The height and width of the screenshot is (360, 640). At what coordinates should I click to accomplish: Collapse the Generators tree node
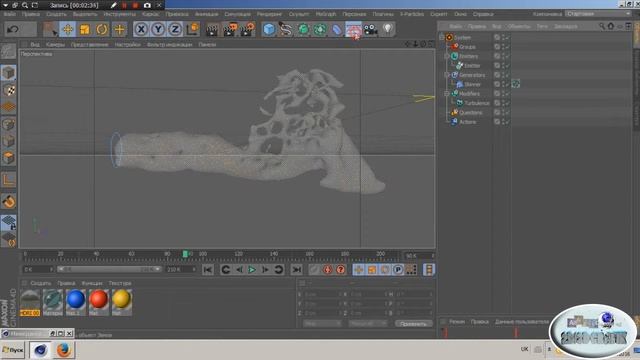tap(447, 75)
